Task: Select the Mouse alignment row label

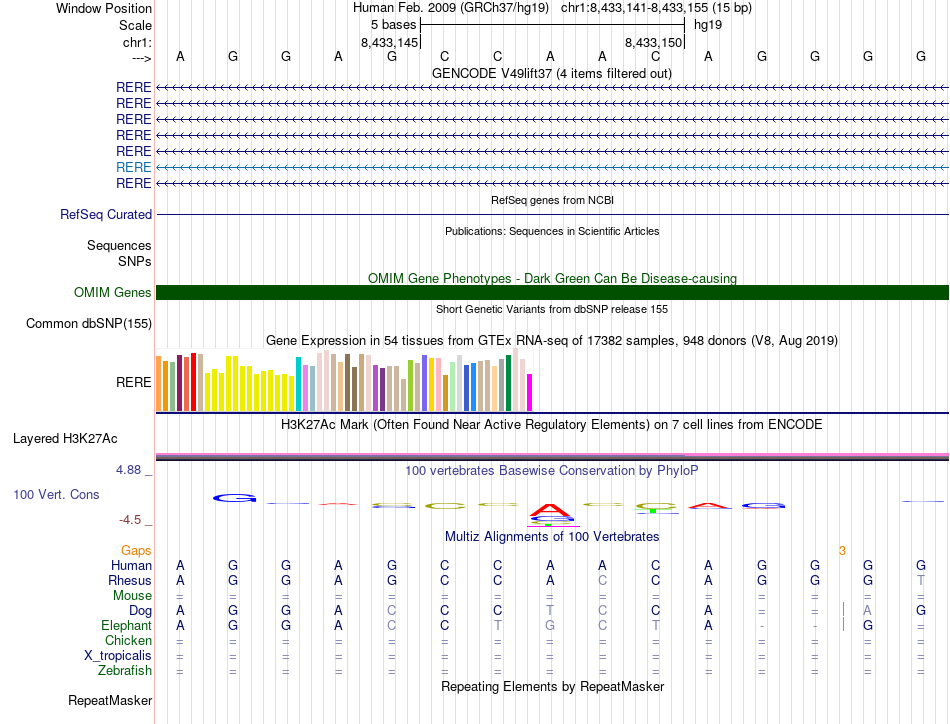Action: (132, 596)
